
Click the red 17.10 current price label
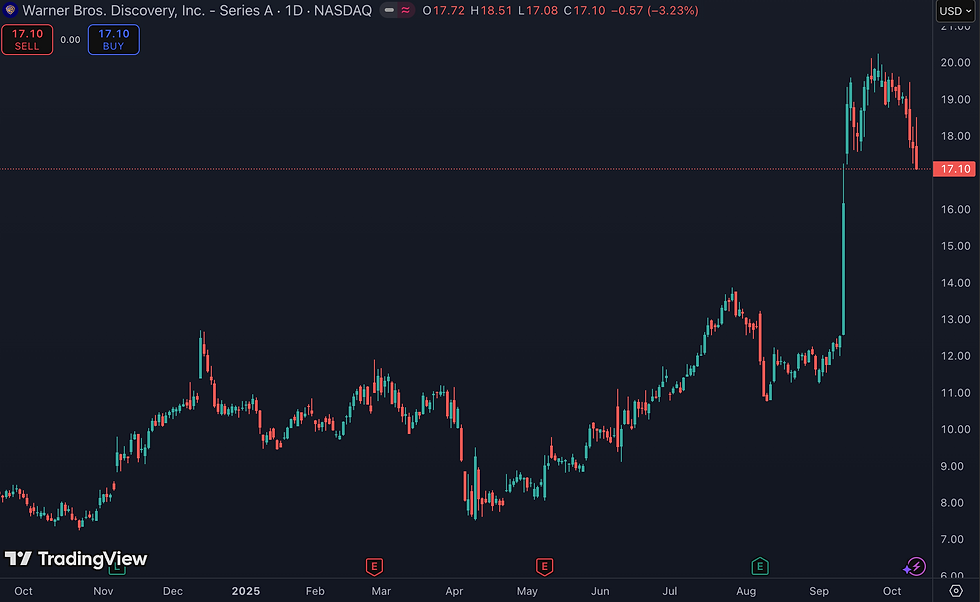tap(954, 169)
